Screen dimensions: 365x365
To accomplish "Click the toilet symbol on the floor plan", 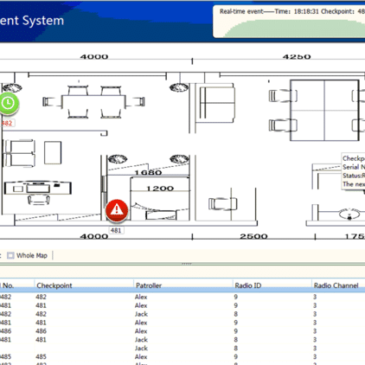I will tap(349, 214).
